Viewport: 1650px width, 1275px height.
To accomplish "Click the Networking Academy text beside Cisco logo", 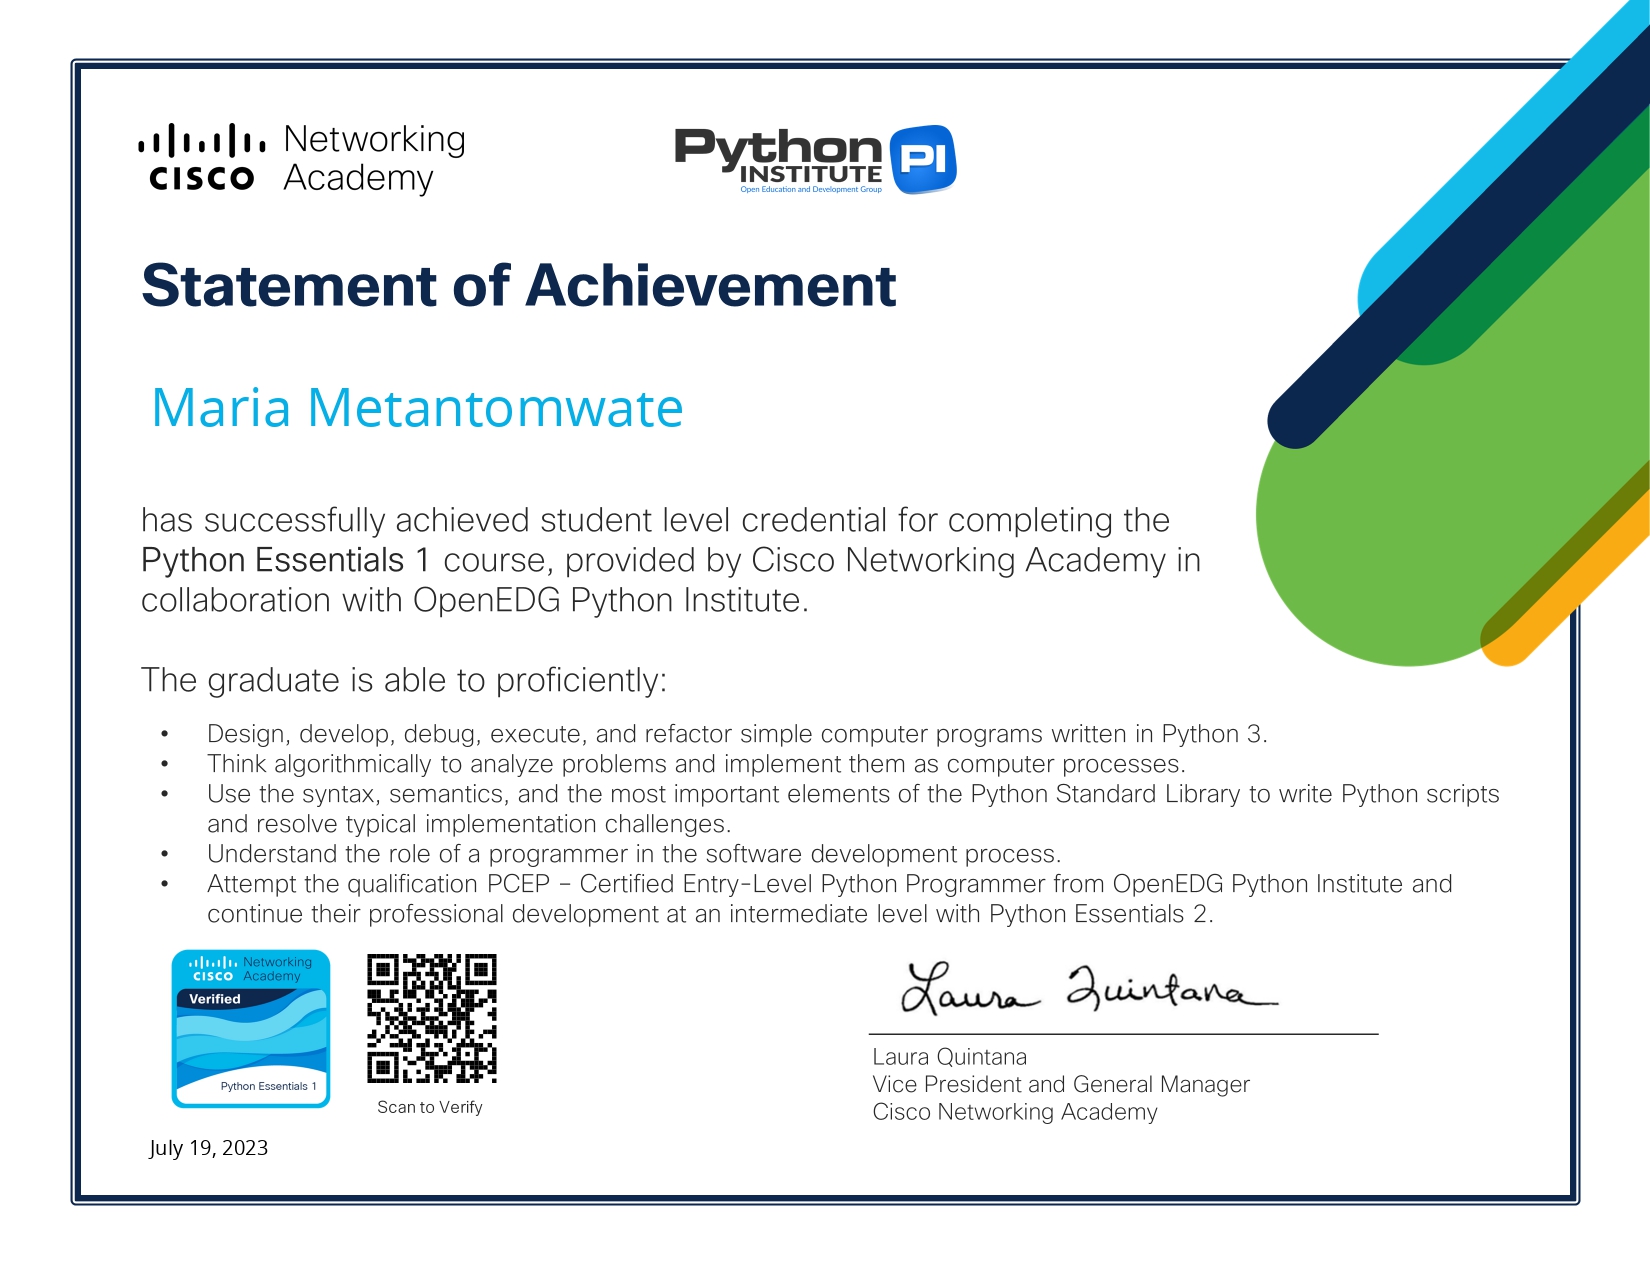I will tap(374, 158).
